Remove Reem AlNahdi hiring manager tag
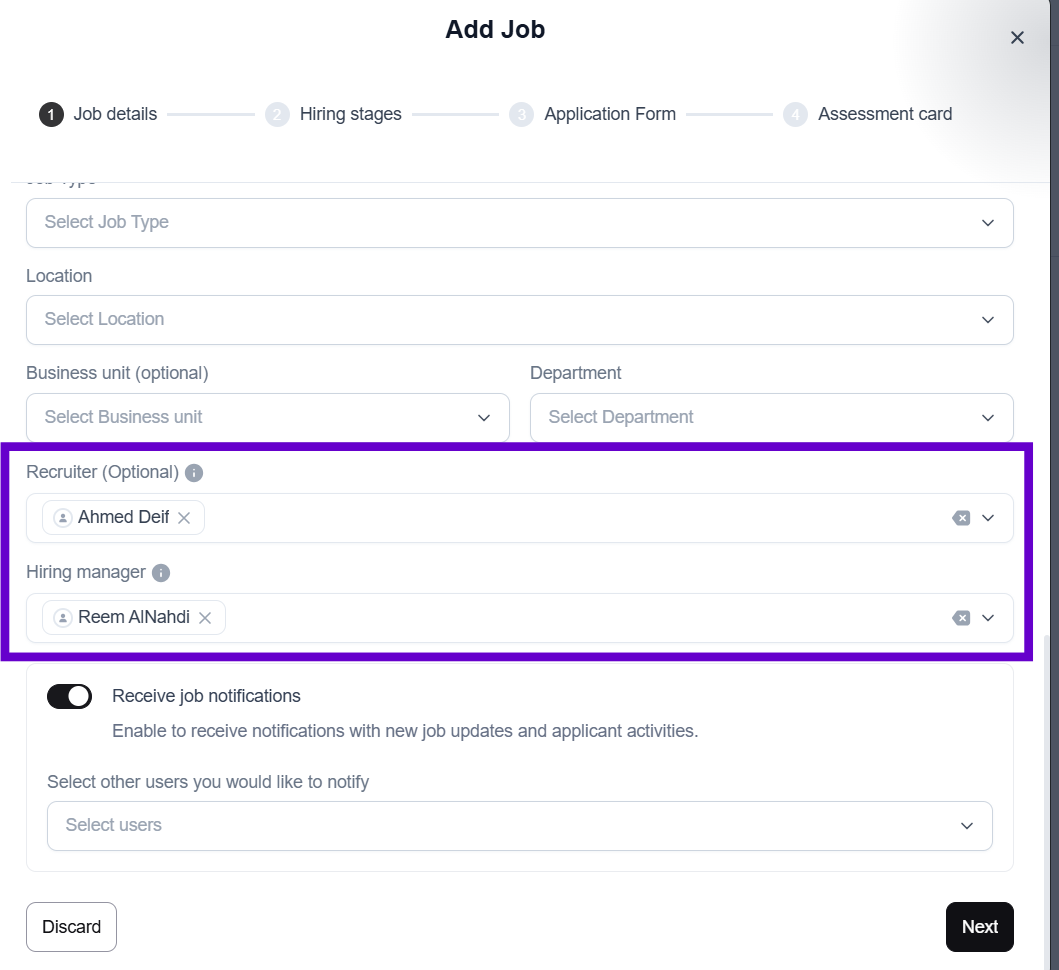The width and height of the screenshot is (1059, 970). (205, 618)
